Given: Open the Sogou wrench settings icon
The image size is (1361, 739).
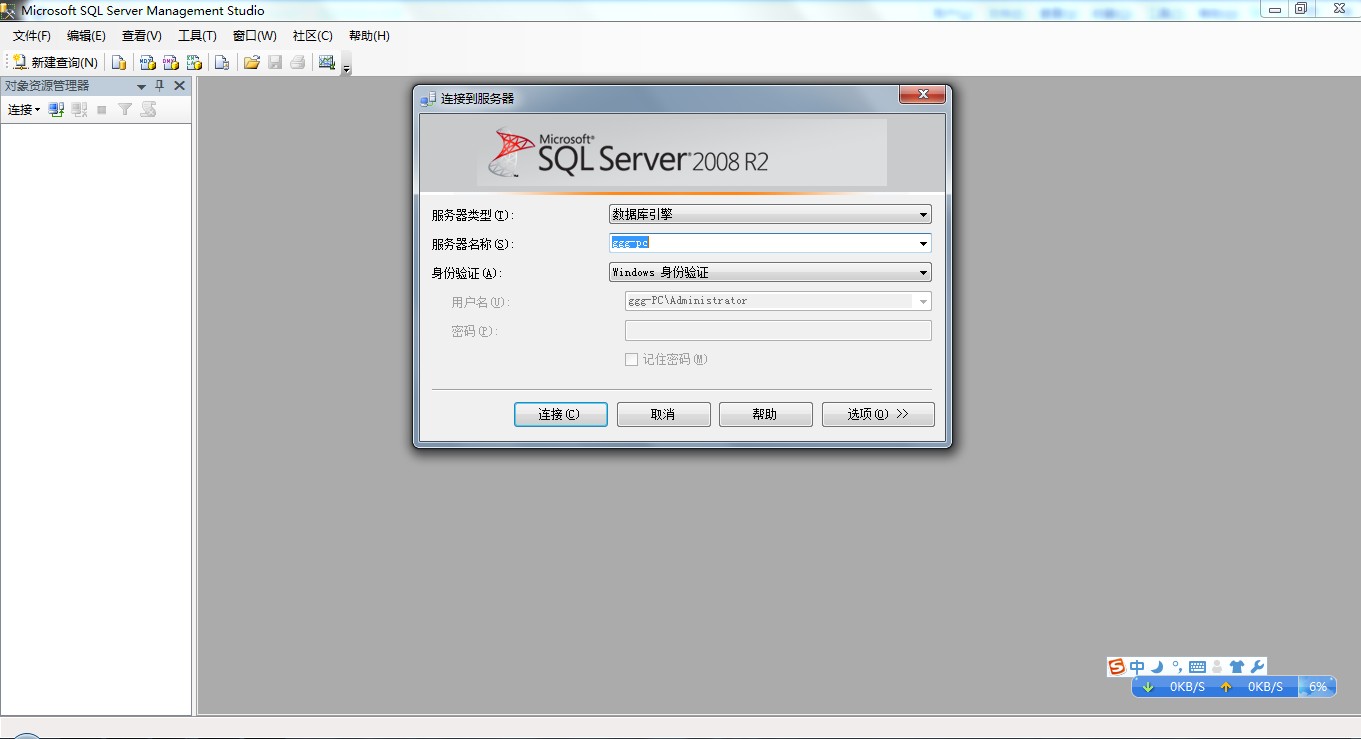Looking at the screenshot, I should (x=1258, y=667).
